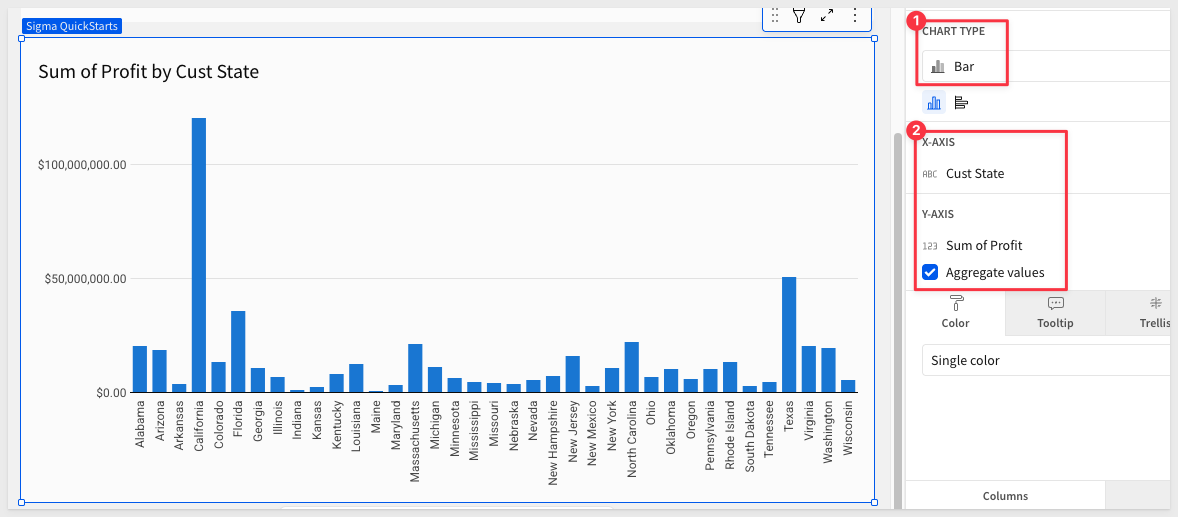This screenshot has height=517, width=1178.
Task: Click the X-AXIS heading
Action: 938,142
